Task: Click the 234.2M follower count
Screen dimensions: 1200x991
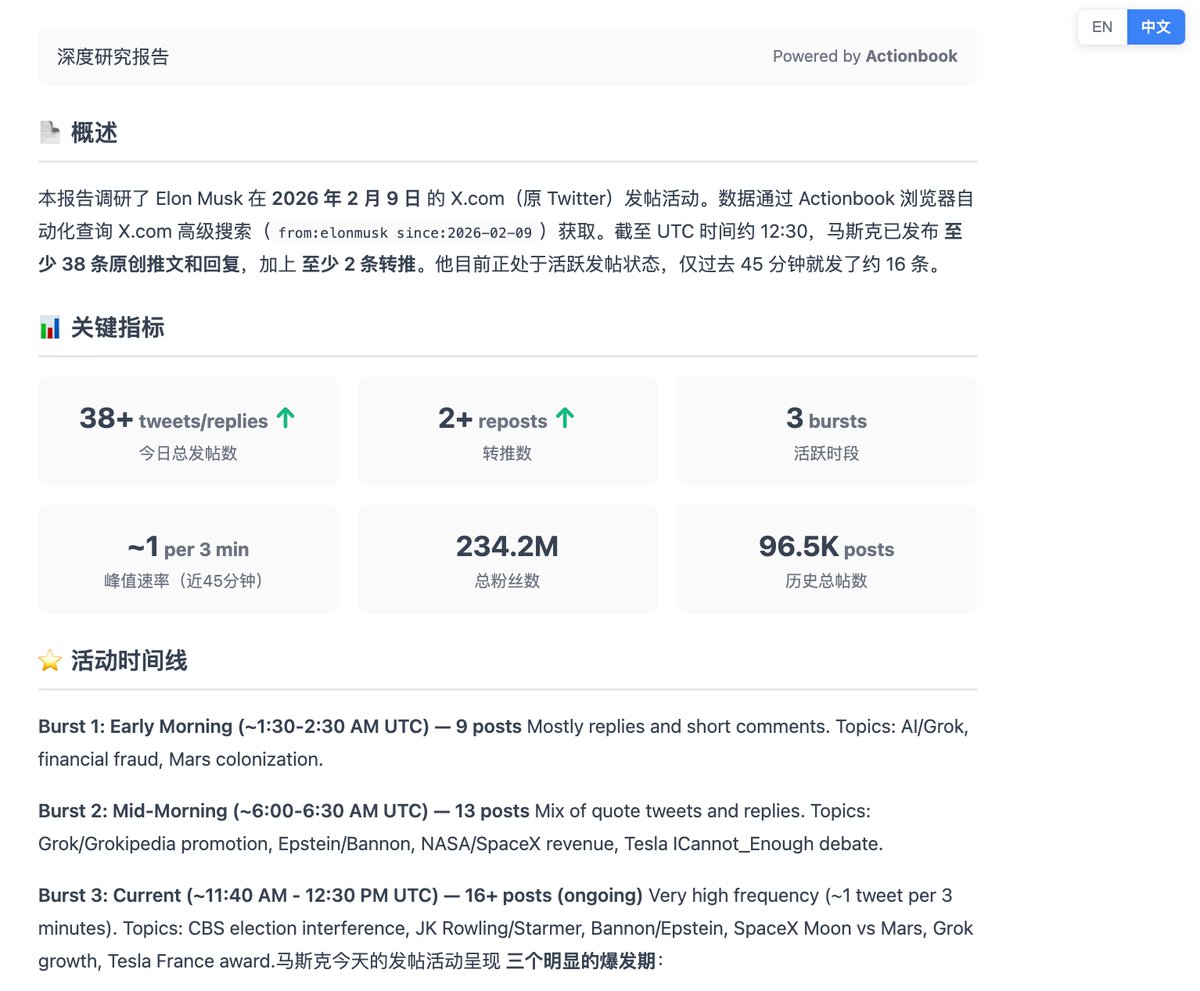Action: click(x=507, y=547)
